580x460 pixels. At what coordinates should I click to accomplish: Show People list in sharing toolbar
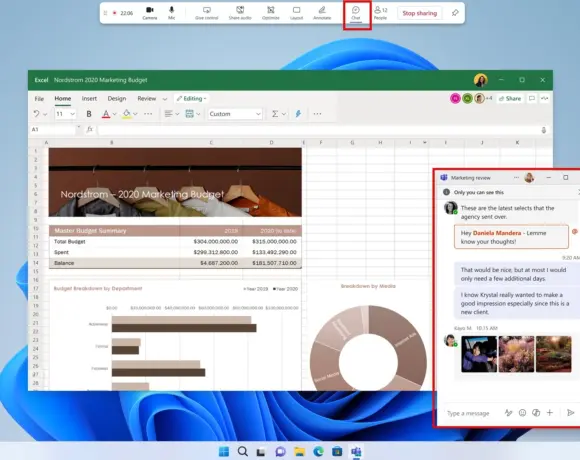380,13
